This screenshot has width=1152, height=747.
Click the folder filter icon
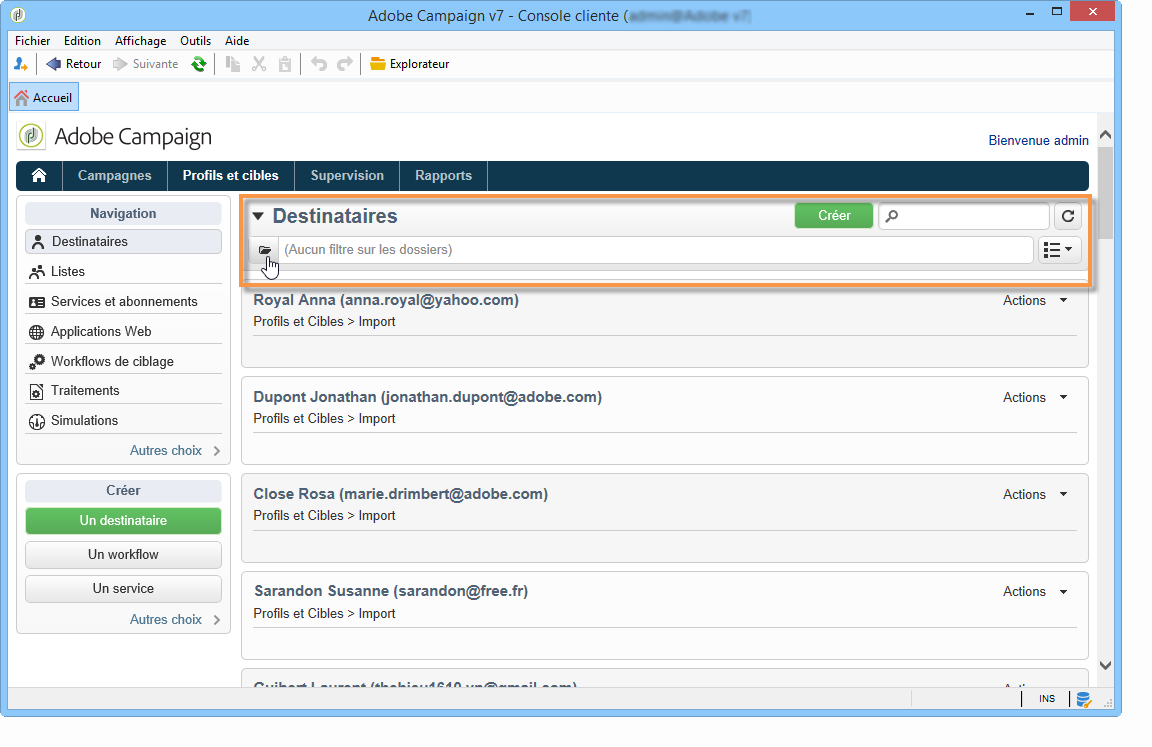[264, 250]
